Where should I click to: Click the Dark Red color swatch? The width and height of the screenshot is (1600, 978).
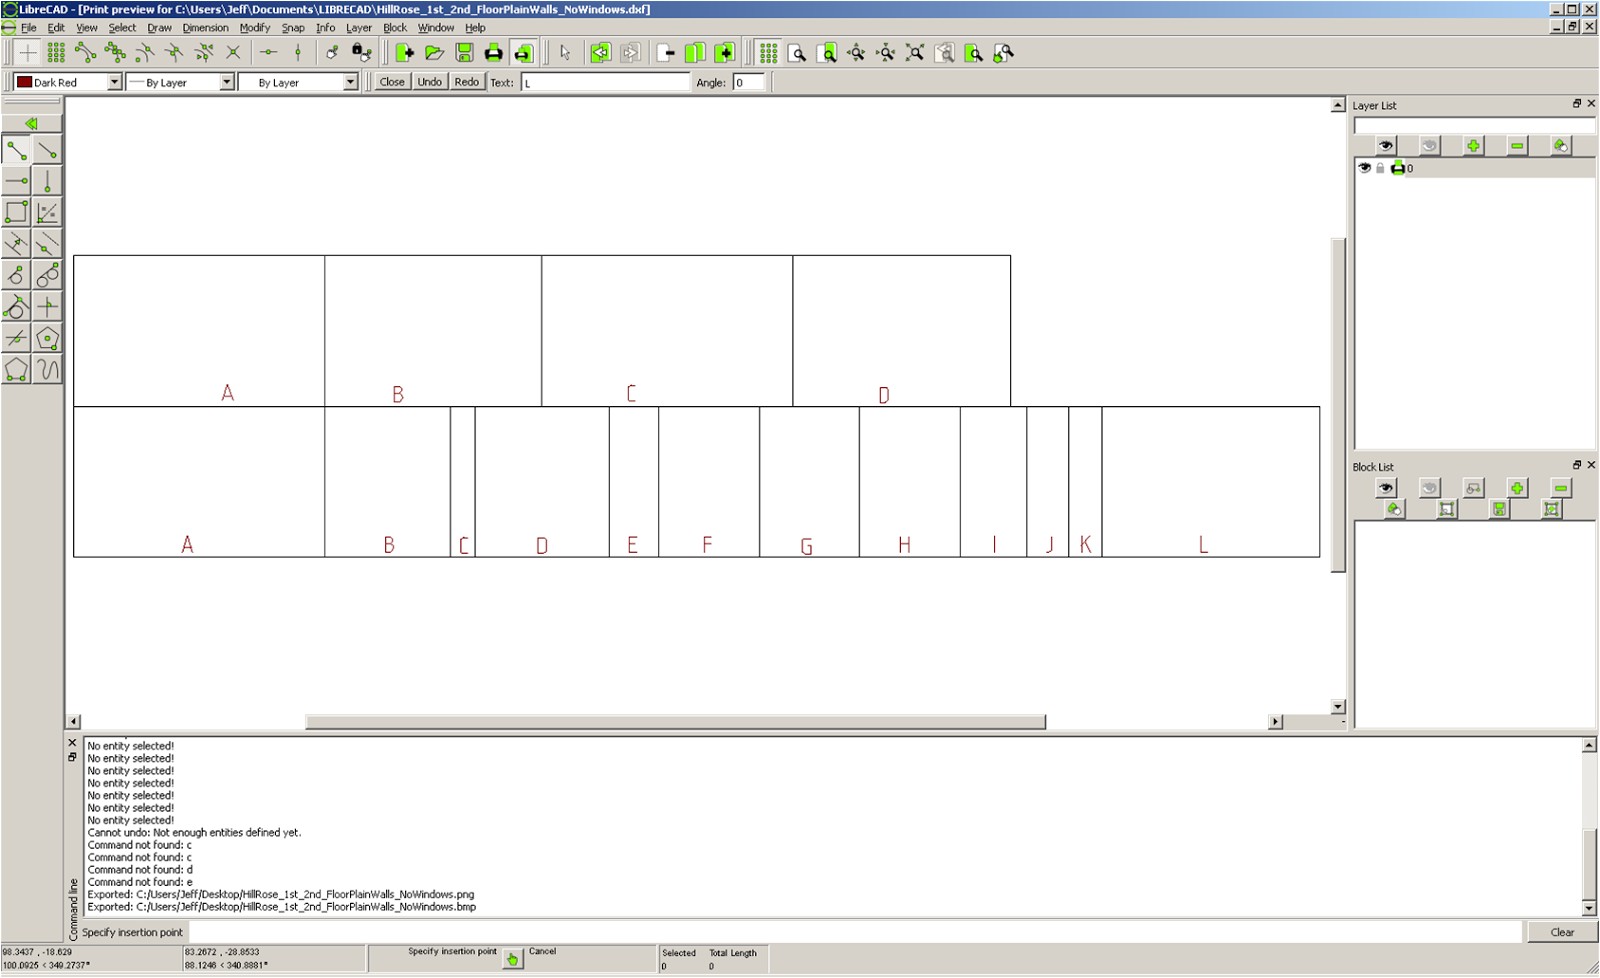click(x=22, y=82)
